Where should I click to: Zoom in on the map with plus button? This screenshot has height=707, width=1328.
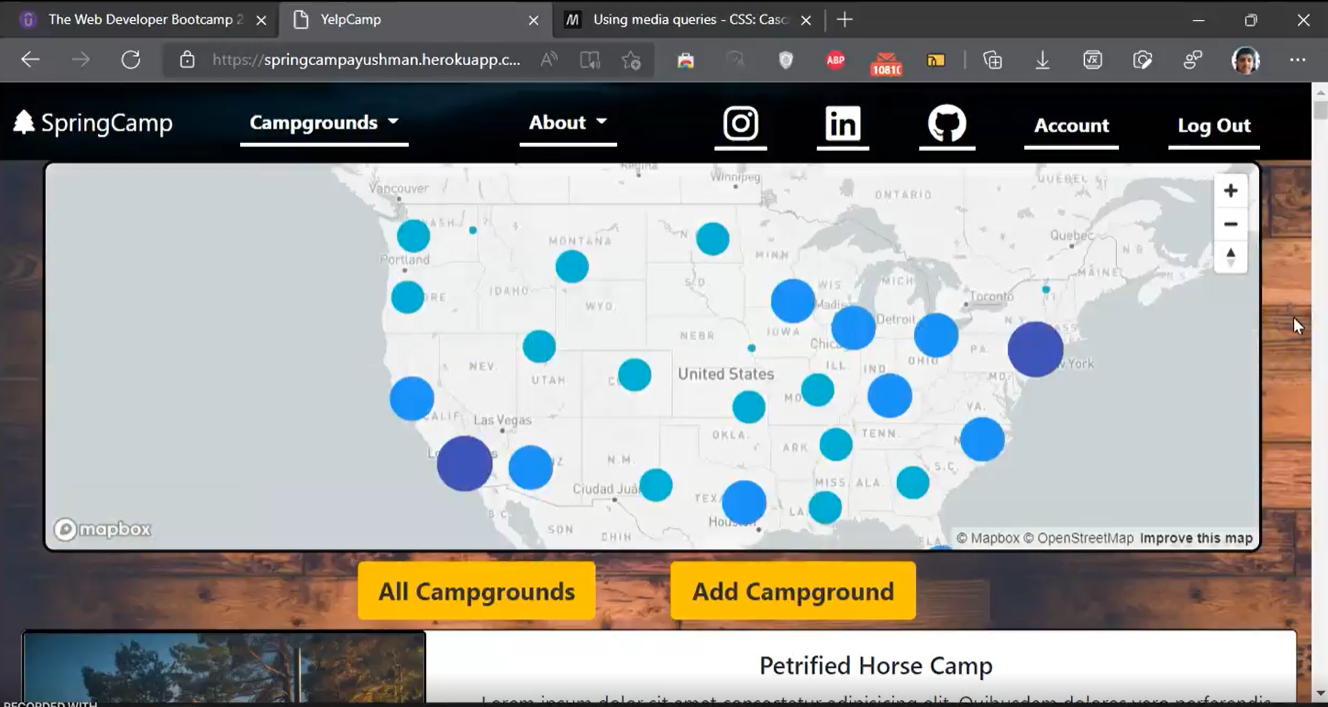point(1230,191)
